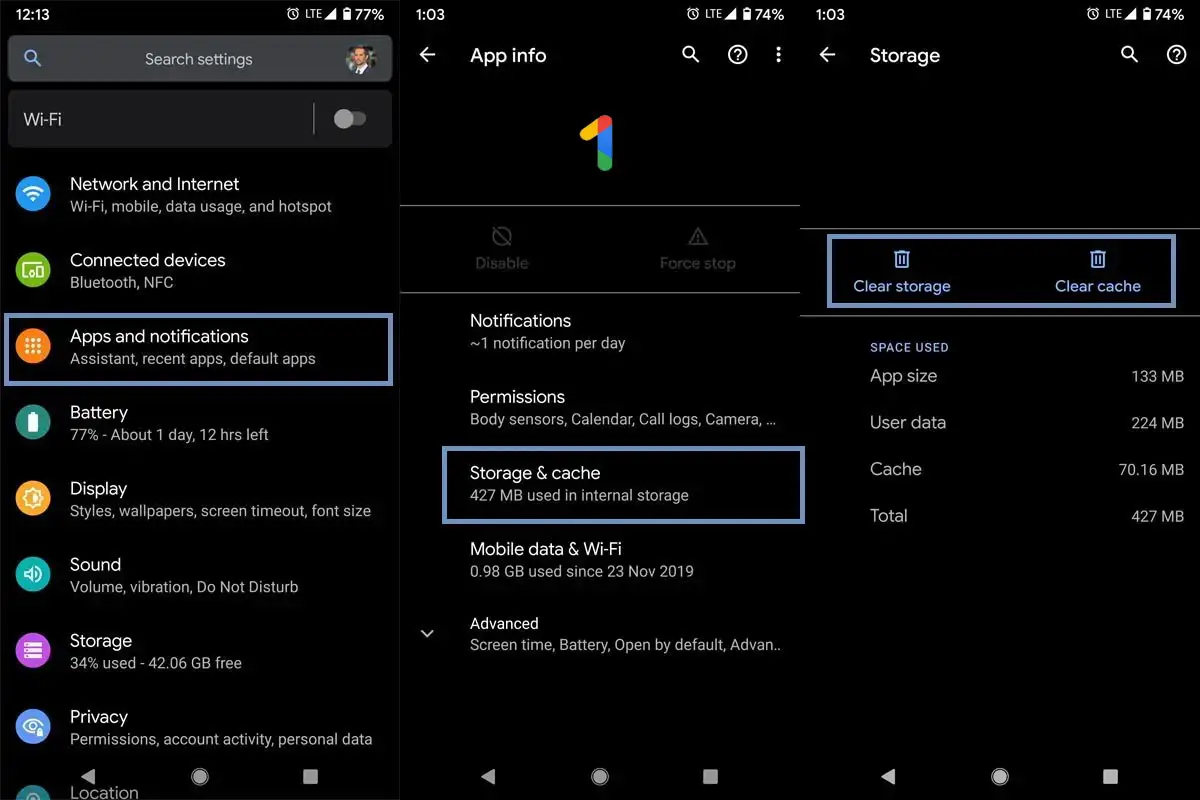Expand the Advanced section chevron
This screenshot has height=800, width=1200.
click(x=427, y=634)
